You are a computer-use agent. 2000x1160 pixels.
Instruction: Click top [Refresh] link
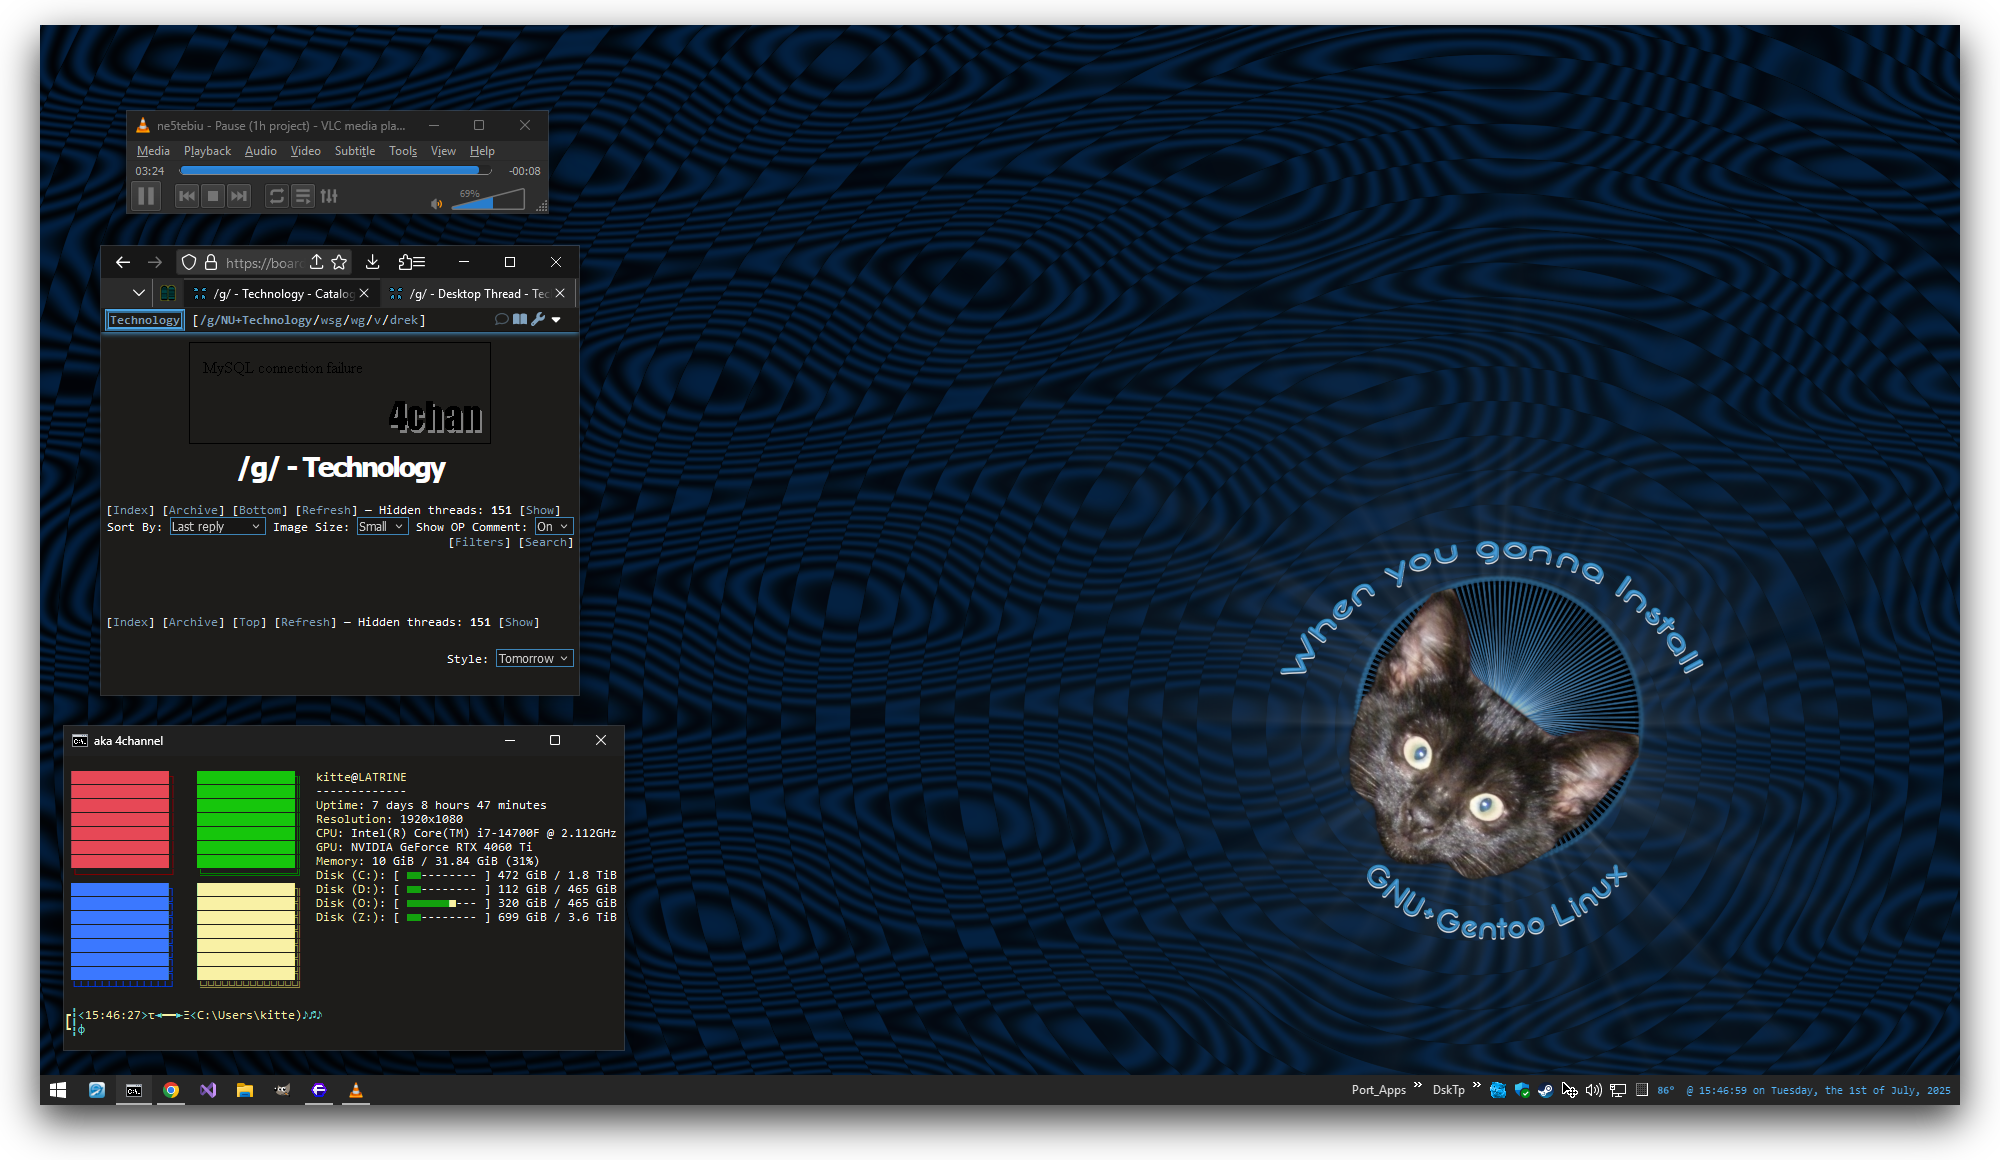point(327,510)
